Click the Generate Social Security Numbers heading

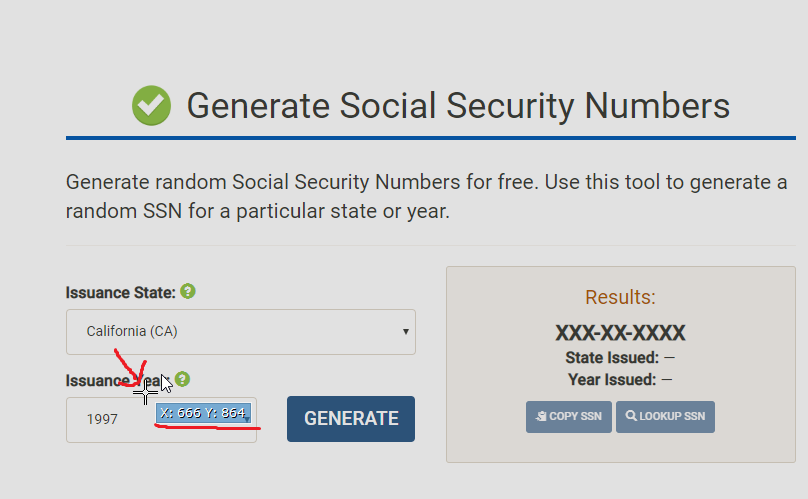pyautogui.click(x=458, y=105)
